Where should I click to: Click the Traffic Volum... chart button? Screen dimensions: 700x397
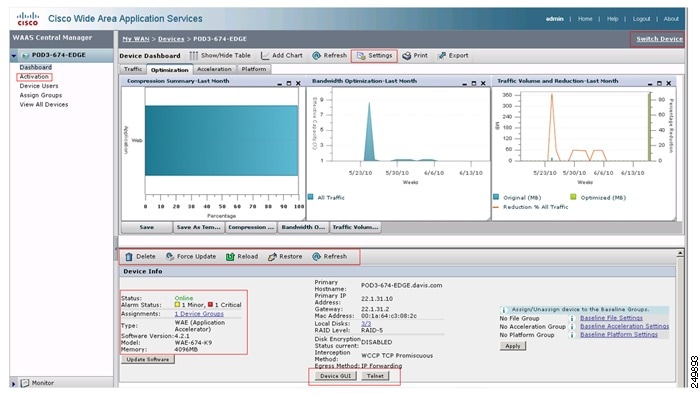coord(355,227)
